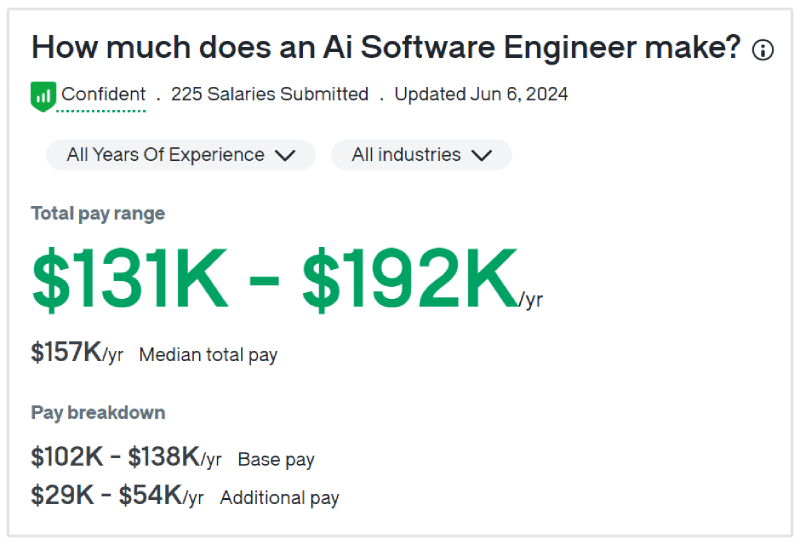Click the Median total pay label

(208, 355)
